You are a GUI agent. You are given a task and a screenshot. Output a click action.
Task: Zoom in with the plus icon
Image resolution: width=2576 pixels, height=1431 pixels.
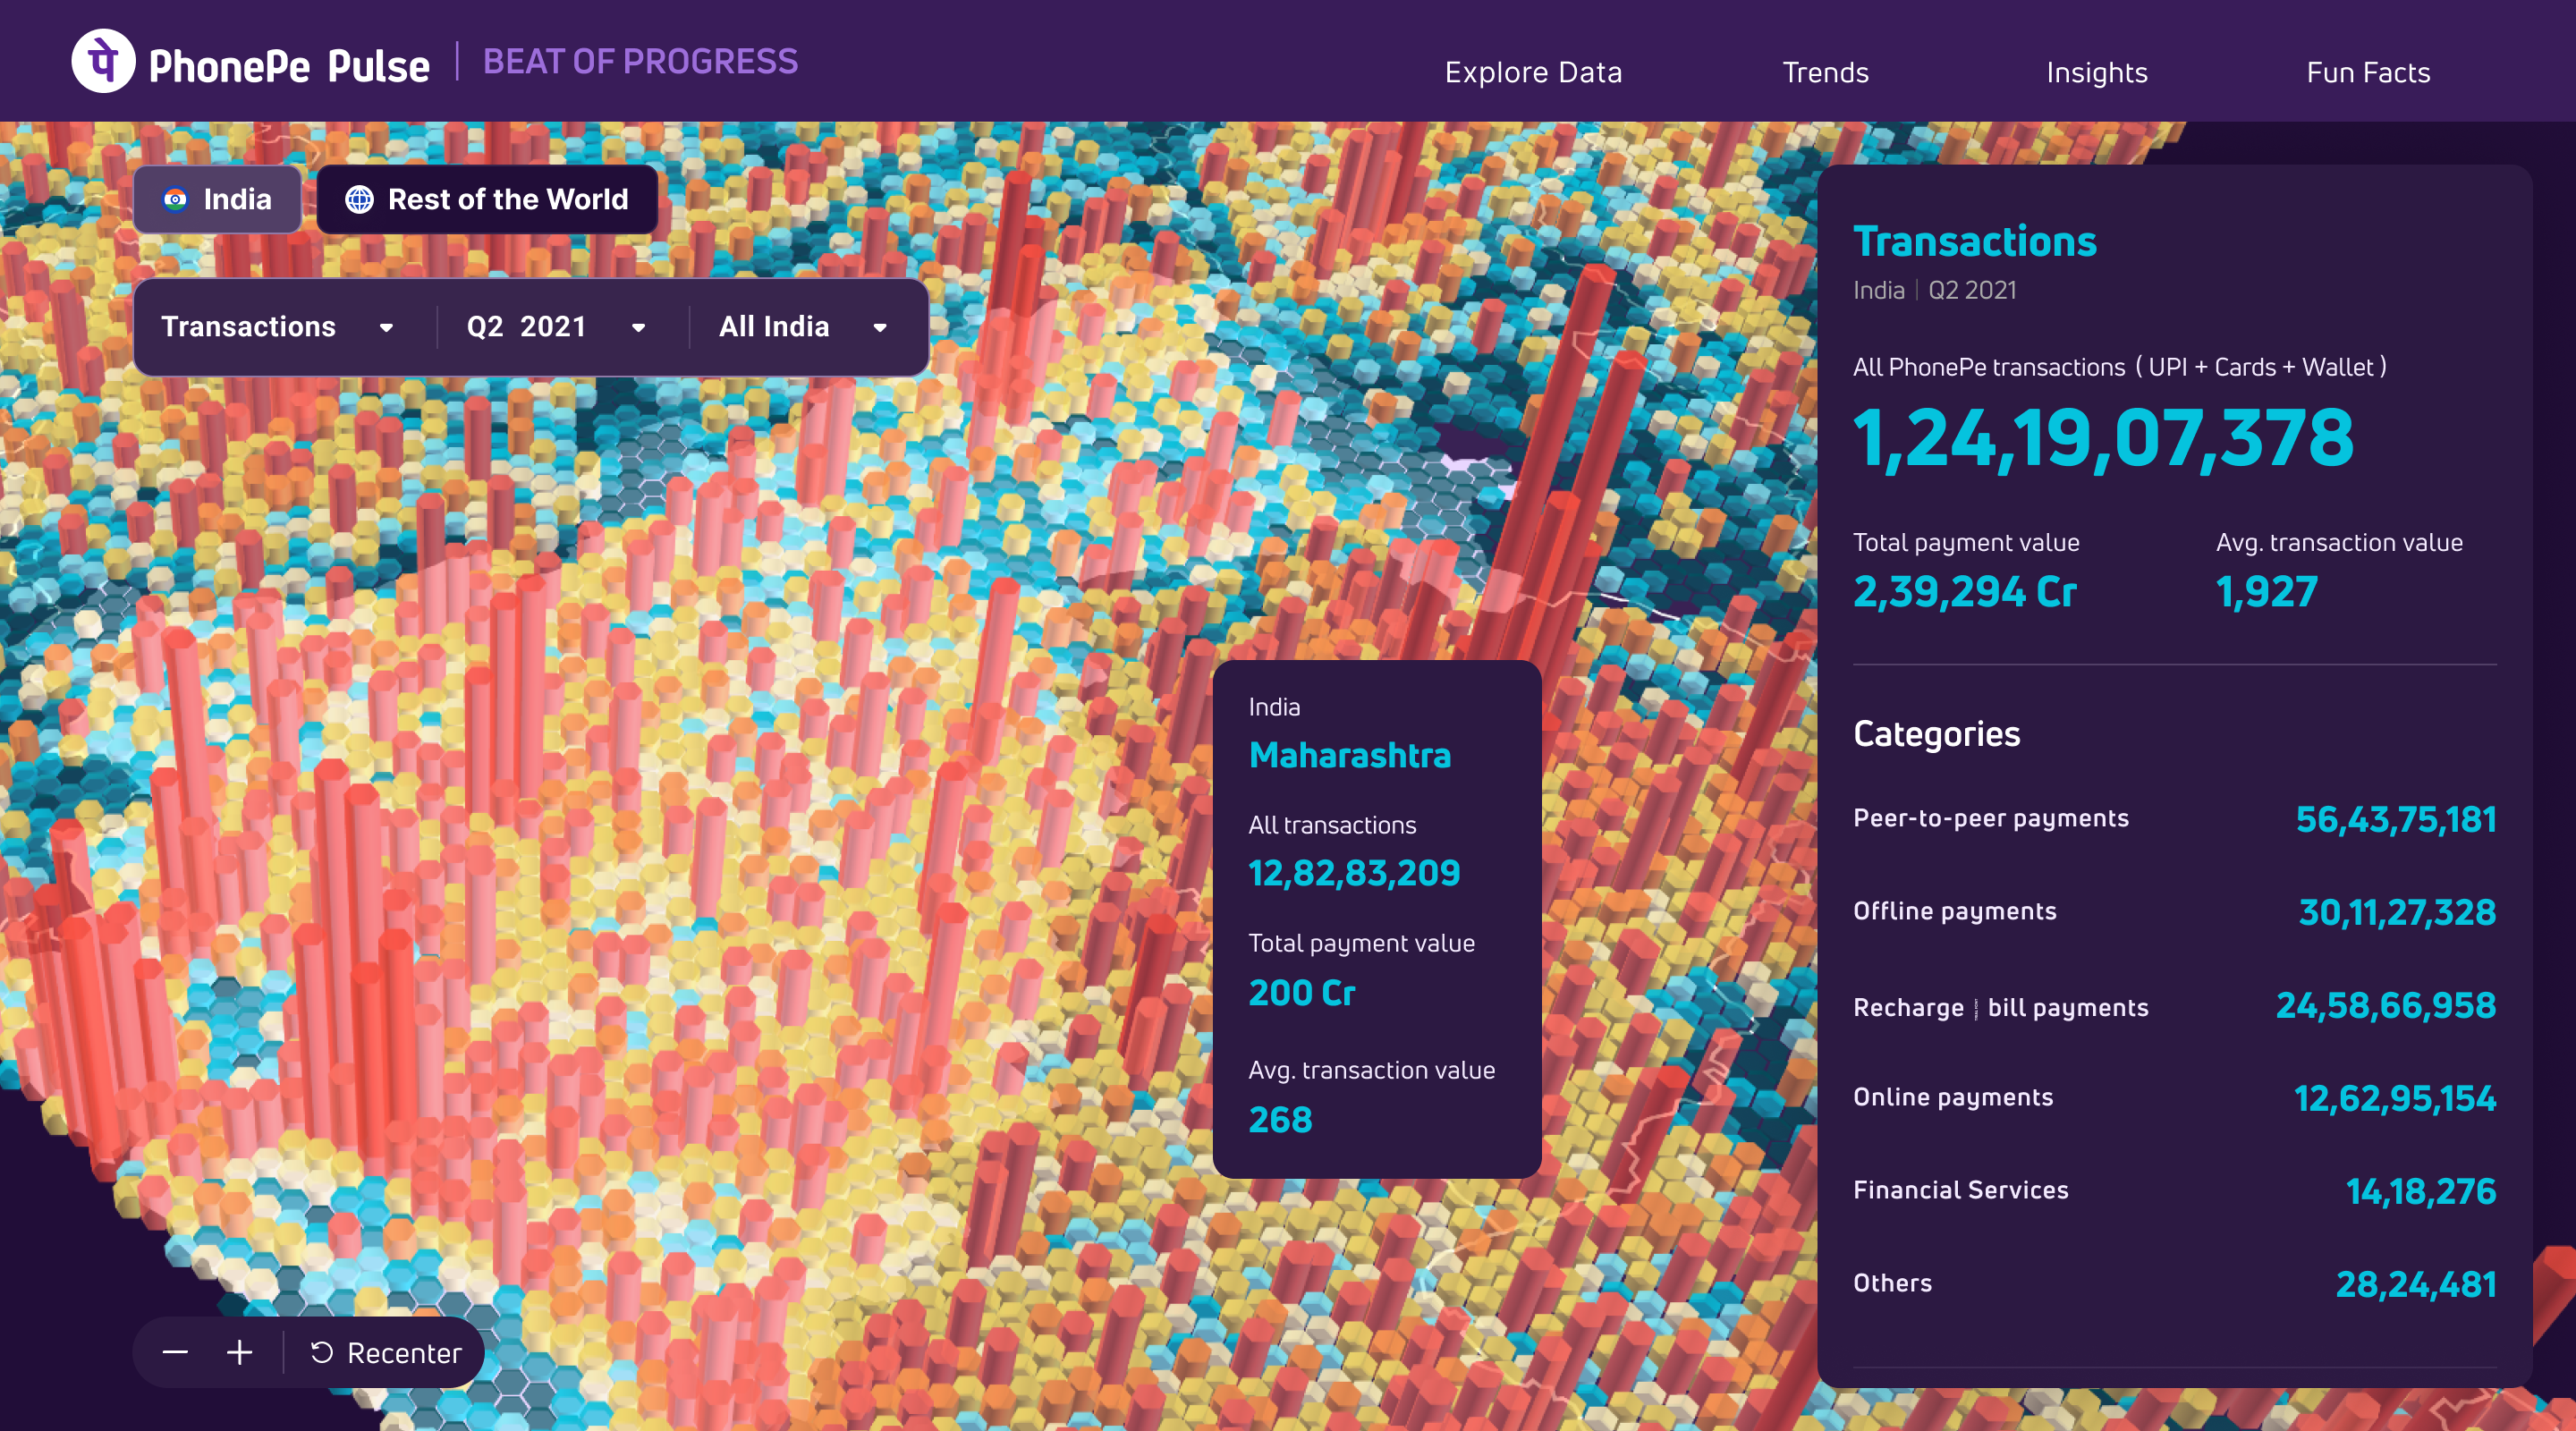(239, 1352)
